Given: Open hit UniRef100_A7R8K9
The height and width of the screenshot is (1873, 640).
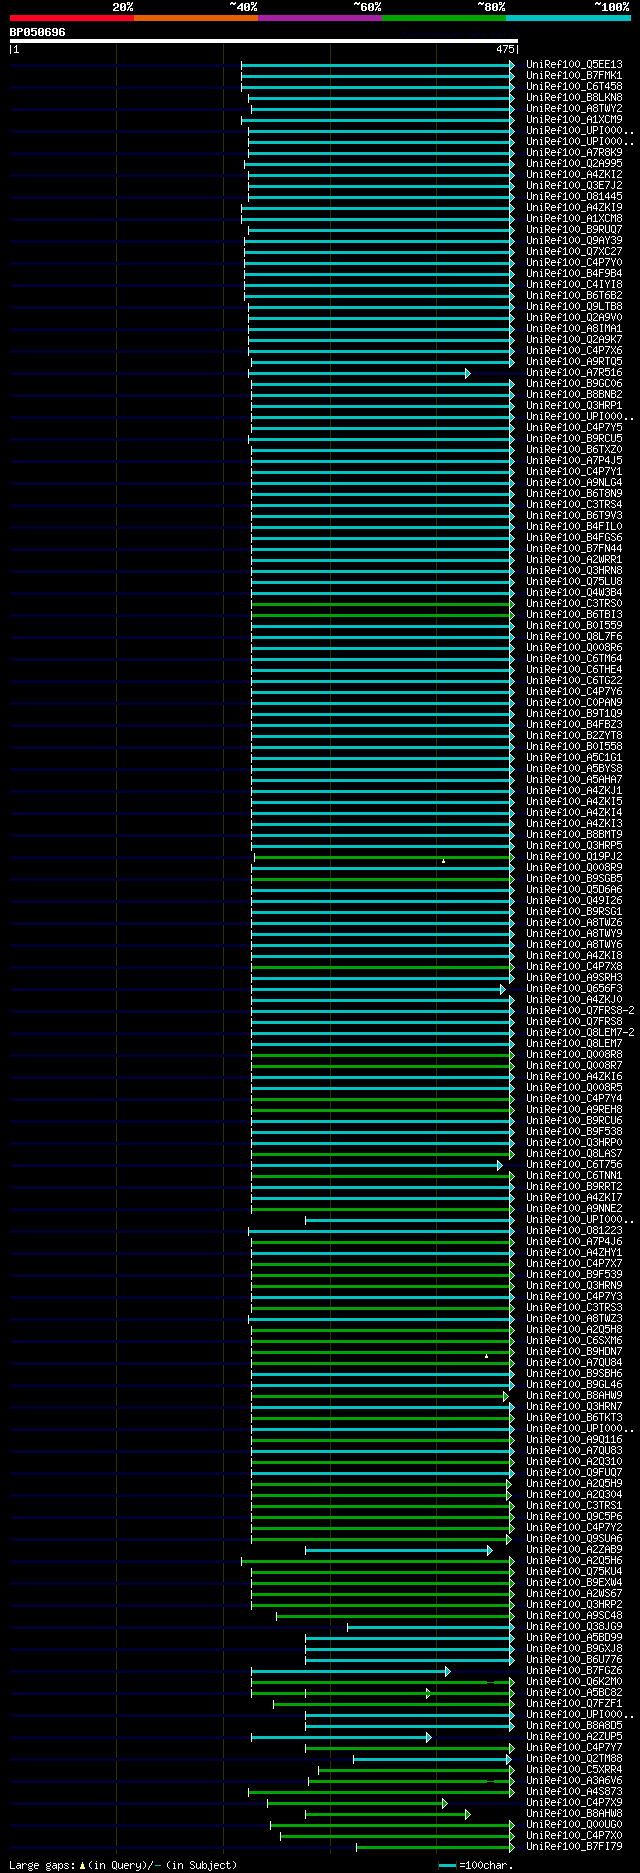Looking at the screenshot, I should [574, 153].
